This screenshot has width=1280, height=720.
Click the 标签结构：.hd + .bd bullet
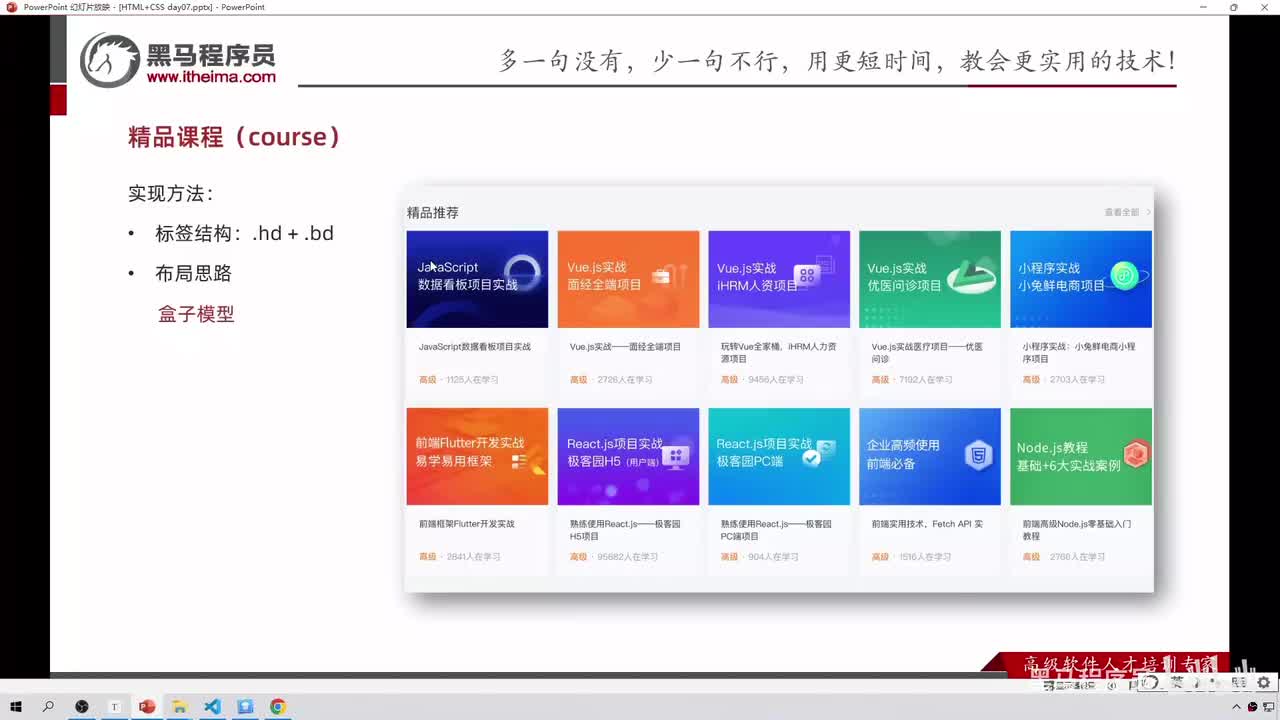[244, 233]
